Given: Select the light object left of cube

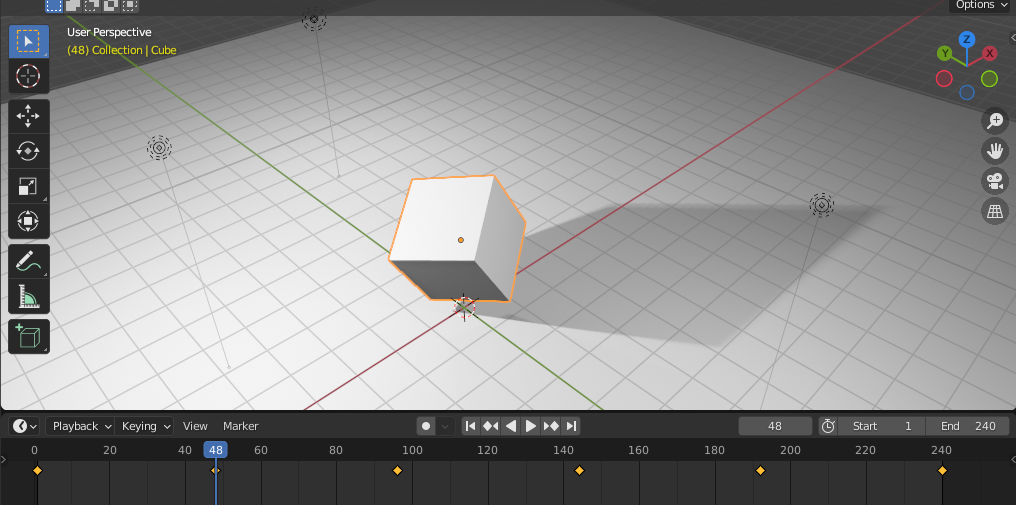Looking at the screenshot, I should point(159,148).
